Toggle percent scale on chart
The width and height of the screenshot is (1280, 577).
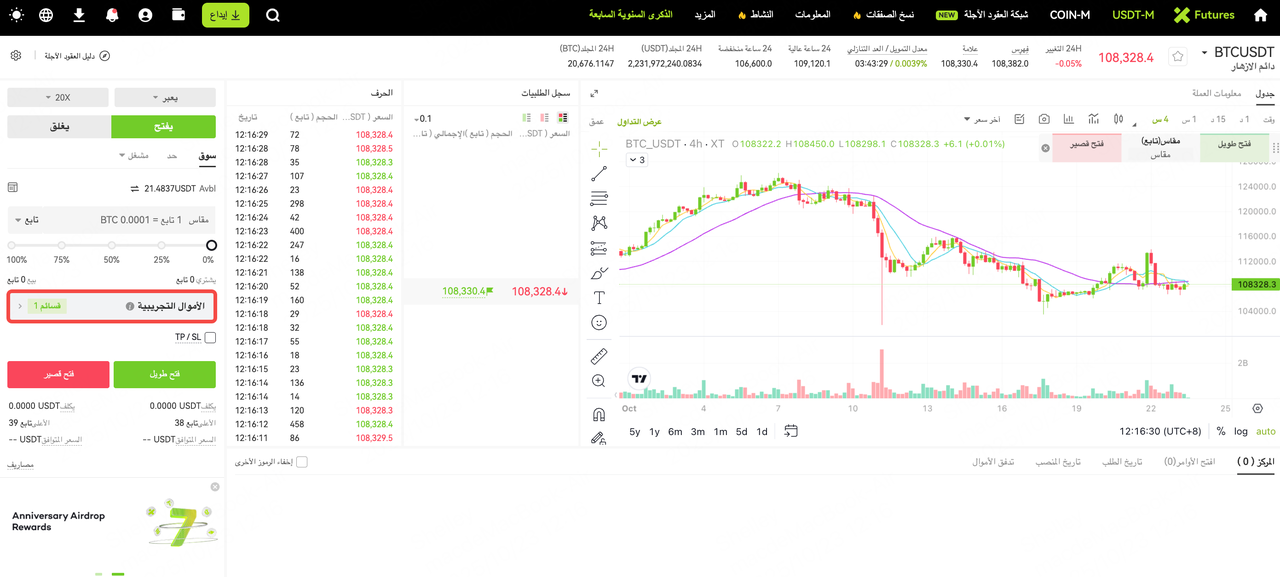click(x=1220, y=431)
